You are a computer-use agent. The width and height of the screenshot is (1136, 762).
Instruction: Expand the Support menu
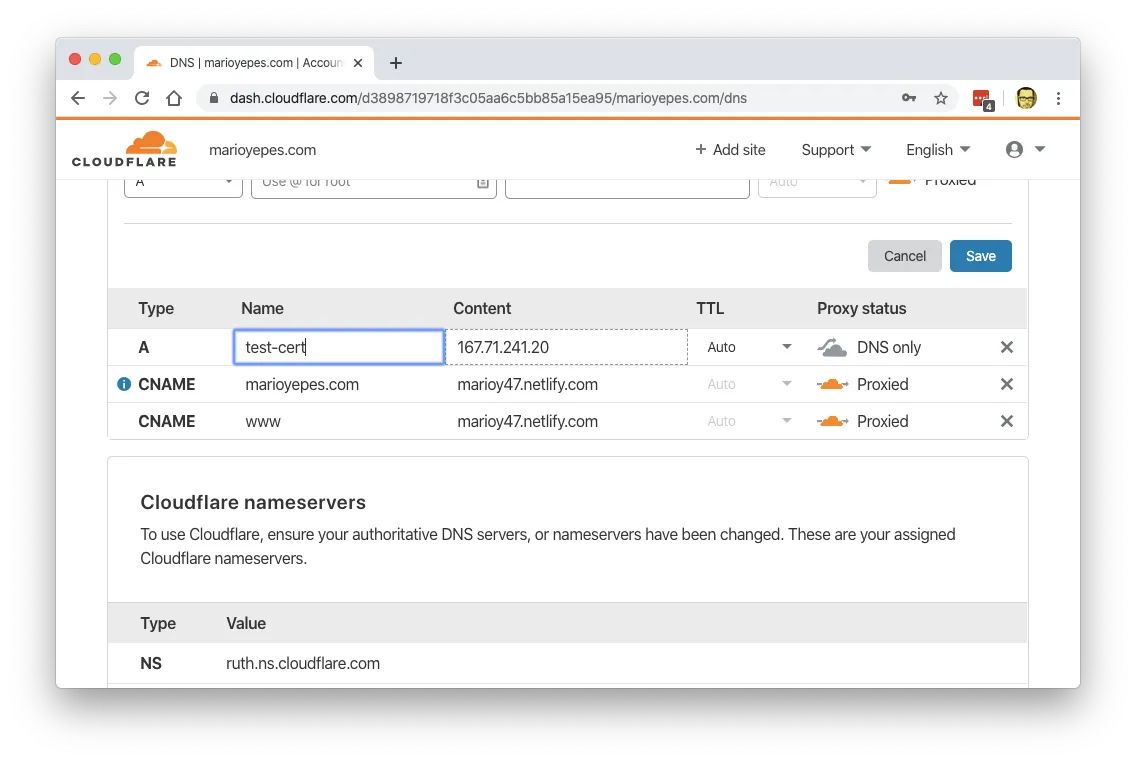tap(836, 149)
